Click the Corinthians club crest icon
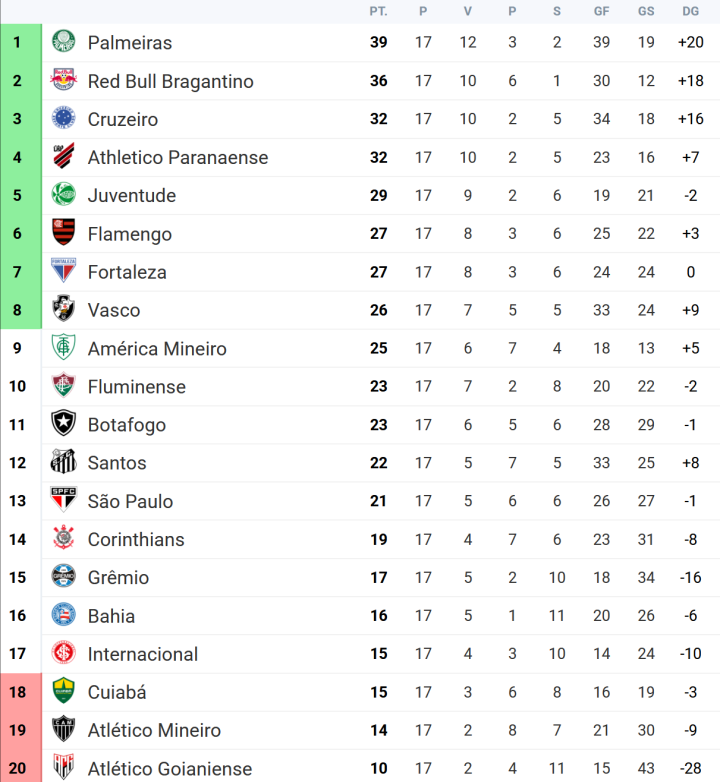This screenshot has width=720, height=782. click(63, 539)
